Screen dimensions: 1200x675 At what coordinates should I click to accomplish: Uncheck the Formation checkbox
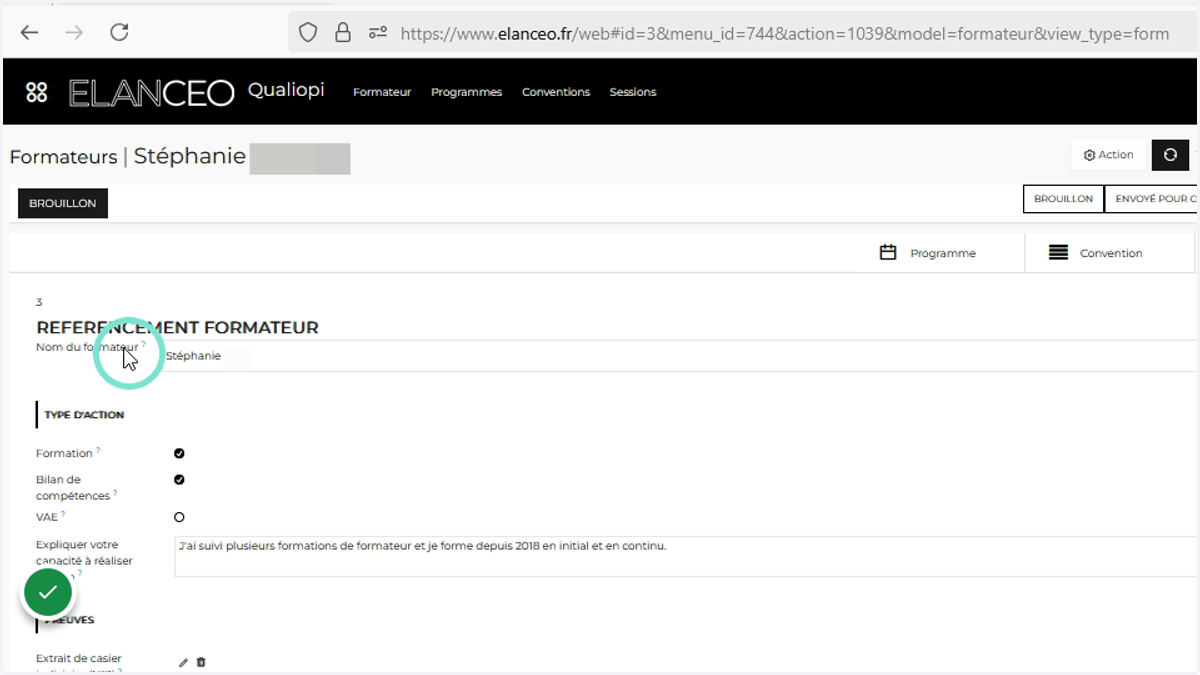179,453
